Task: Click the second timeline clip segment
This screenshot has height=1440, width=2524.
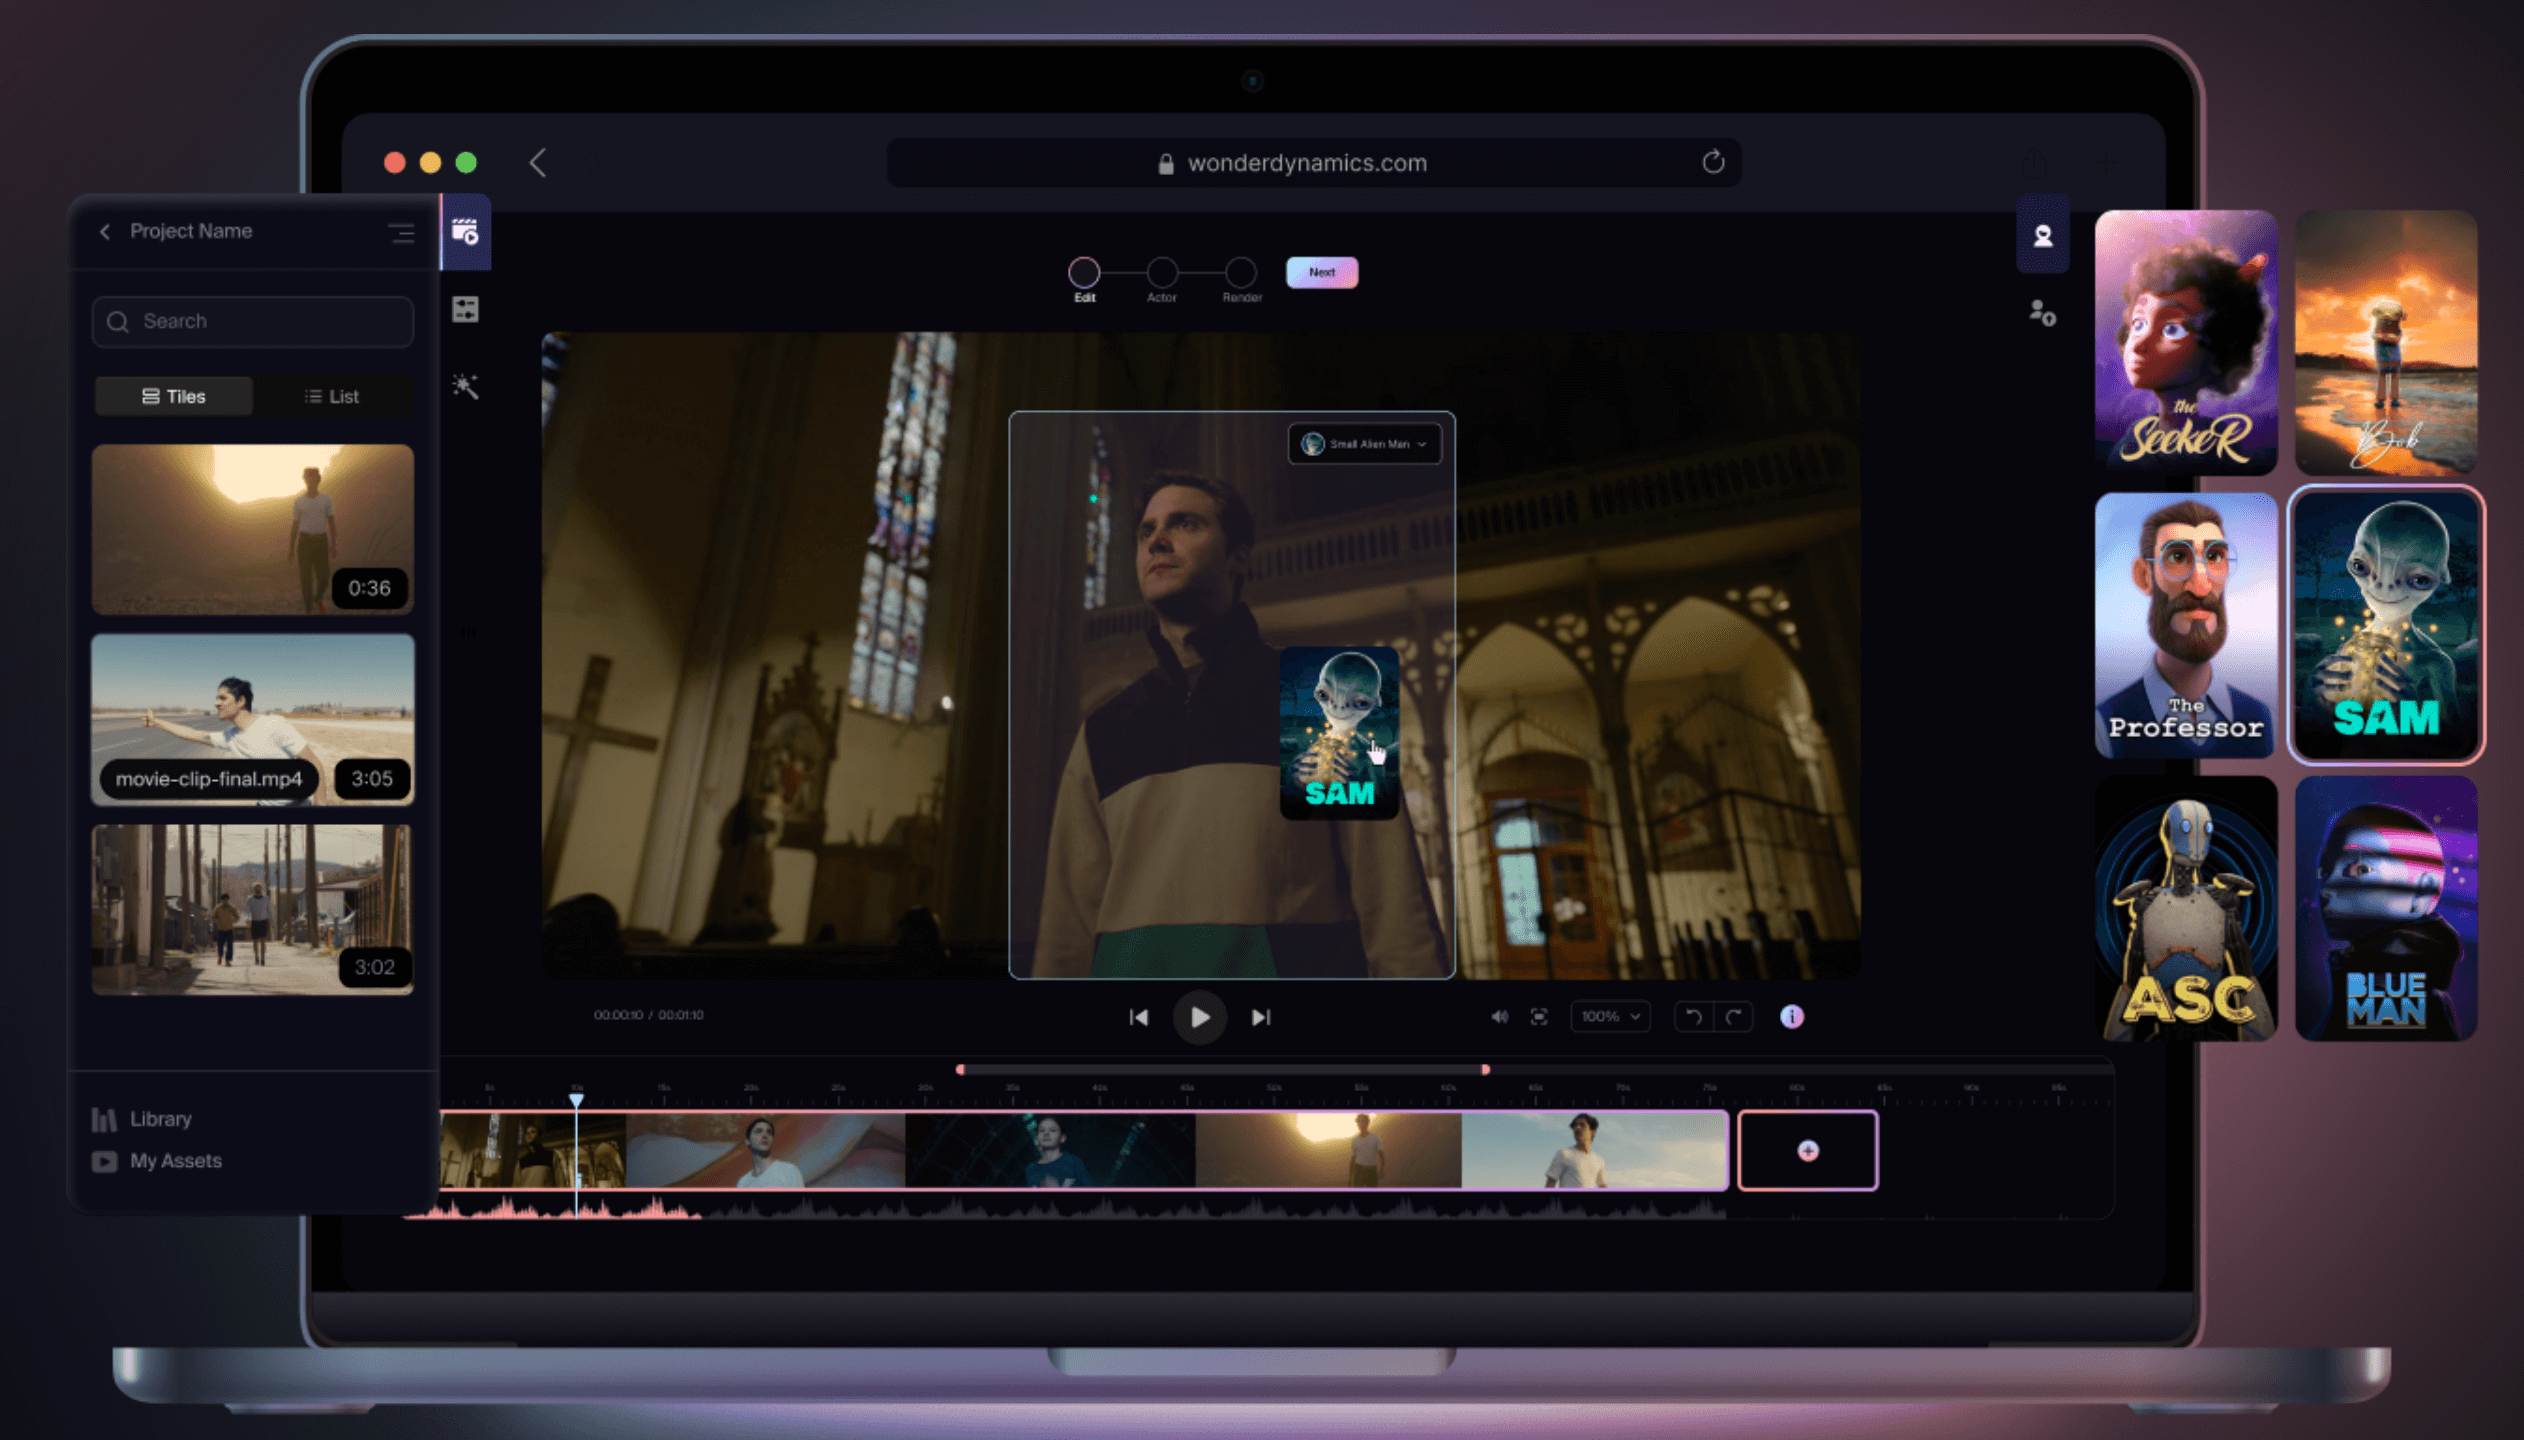Action: tap(765, 1151)
